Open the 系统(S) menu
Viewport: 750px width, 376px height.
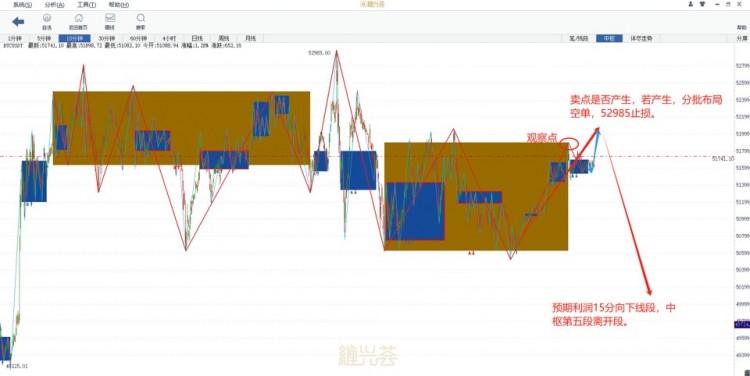click(x=22, y=5)
